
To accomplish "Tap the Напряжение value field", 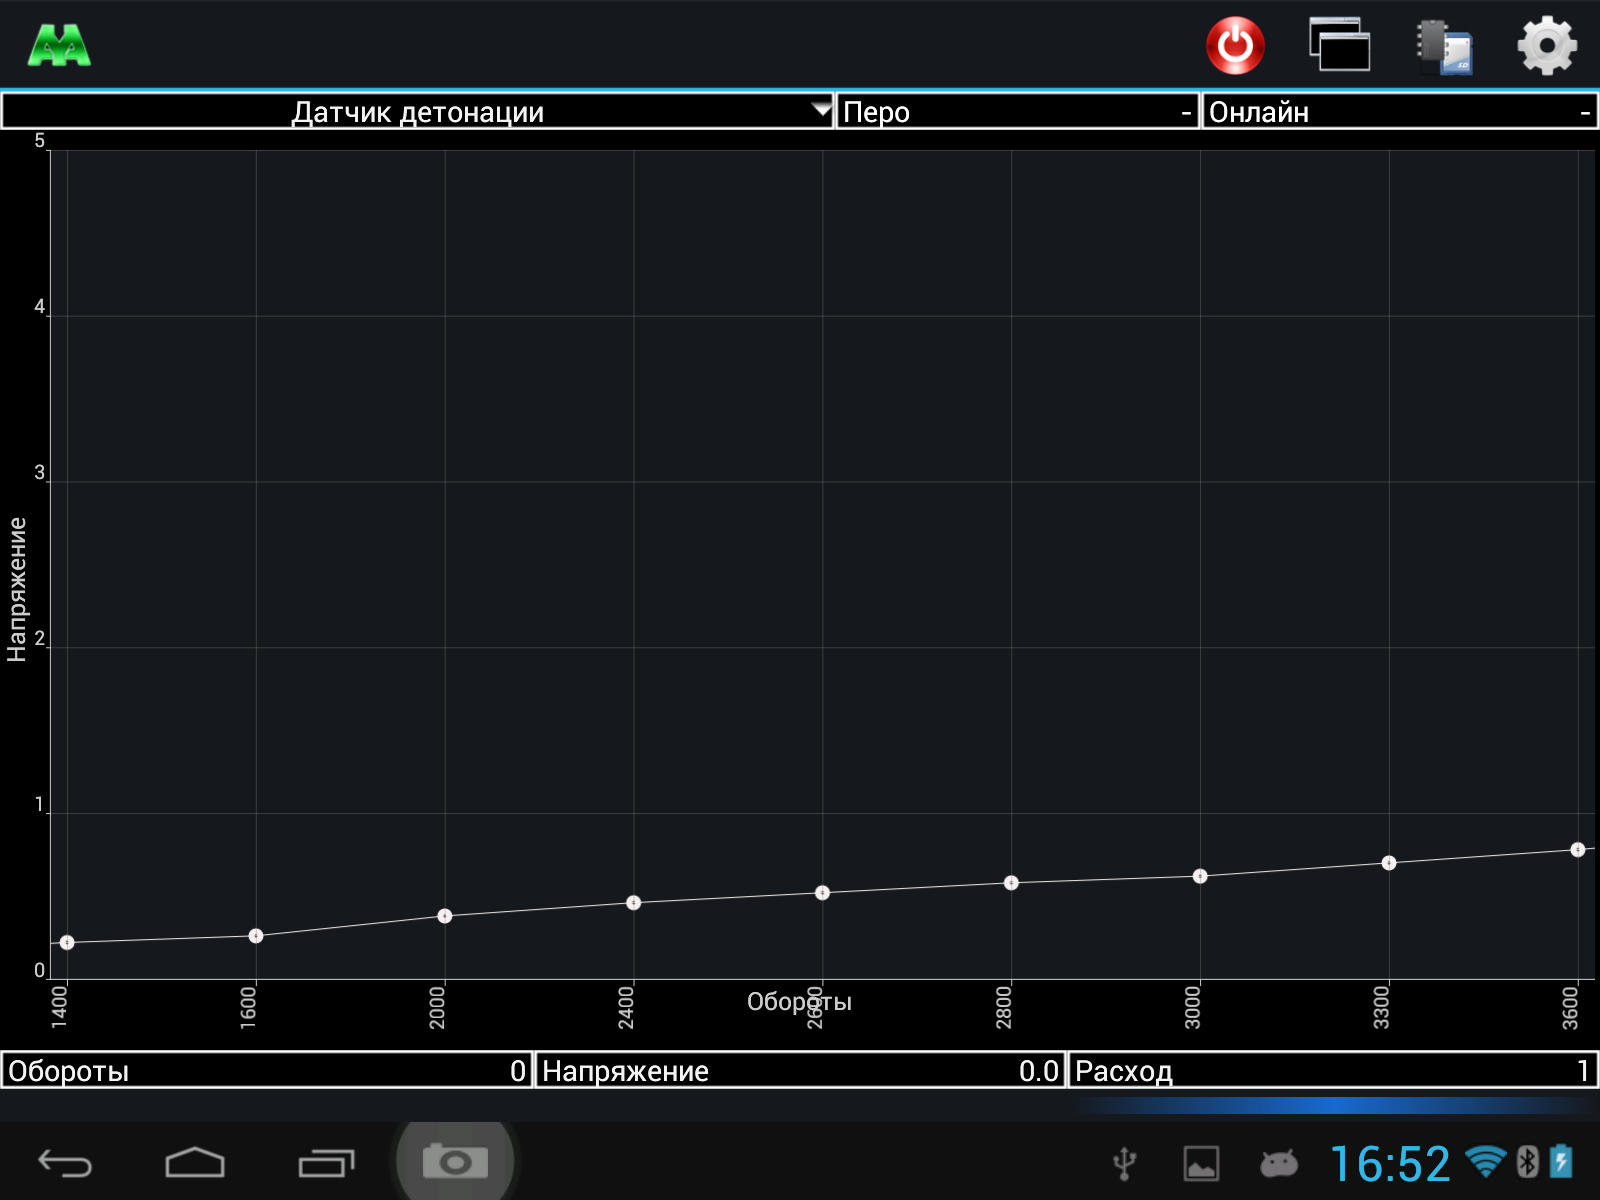I will (800, 1071).
